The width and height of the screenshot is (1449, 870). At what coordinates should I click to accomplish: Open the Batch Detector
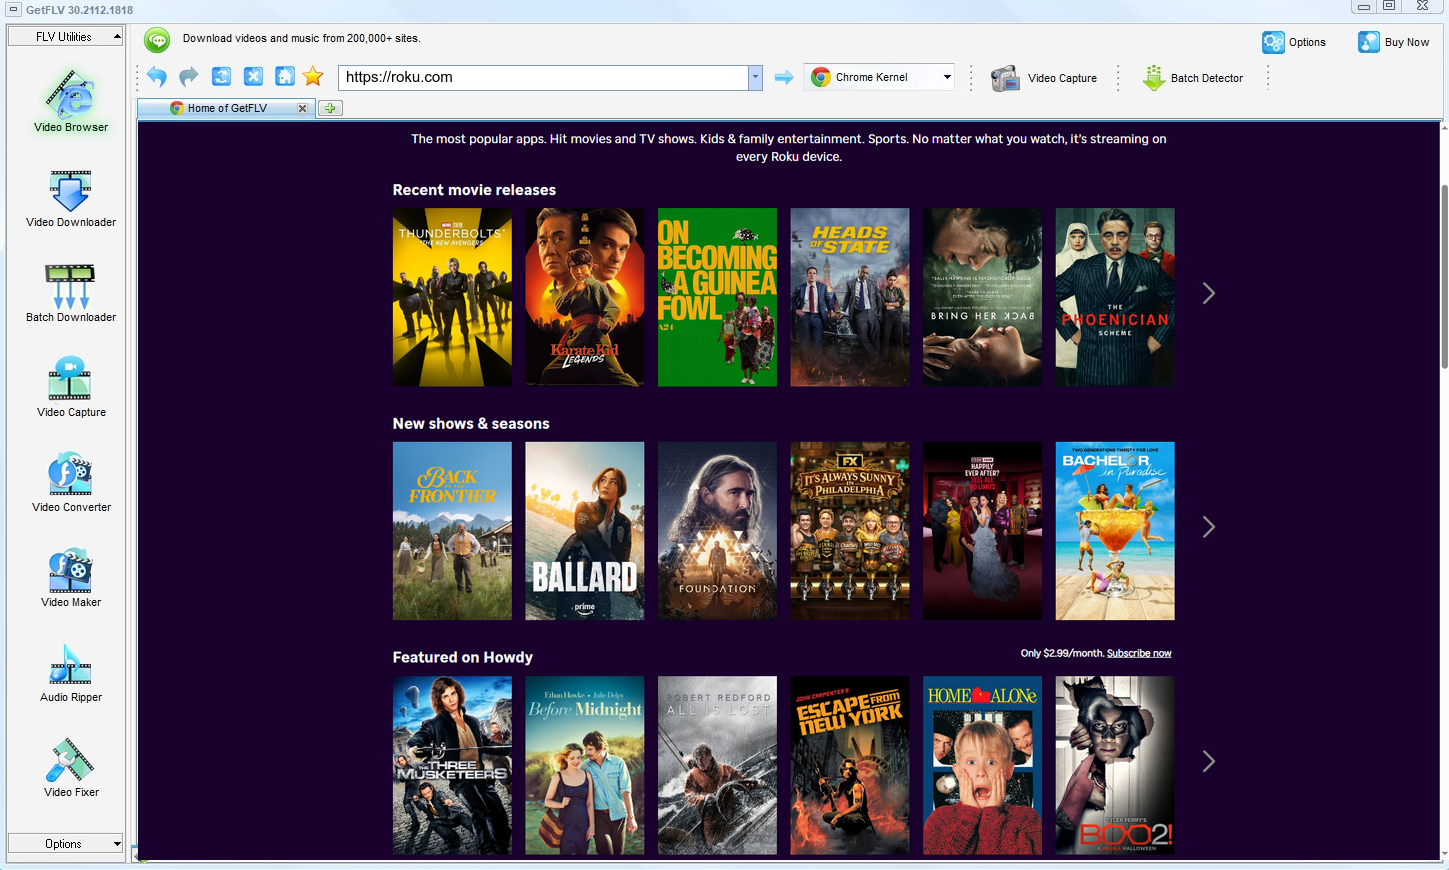(x=1193, y=78)
